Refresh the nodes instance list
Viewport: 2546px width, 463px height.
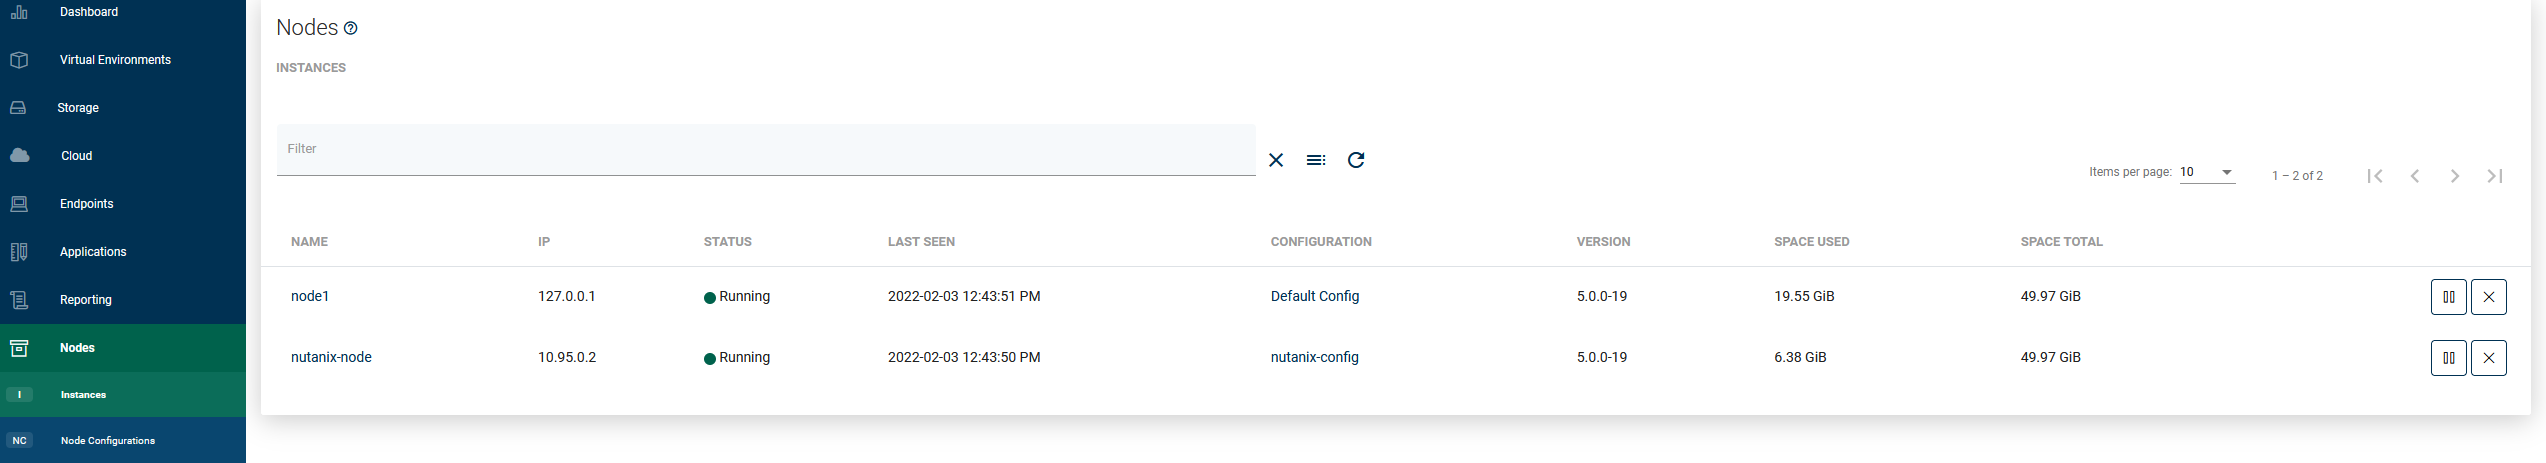point(1356,160)
